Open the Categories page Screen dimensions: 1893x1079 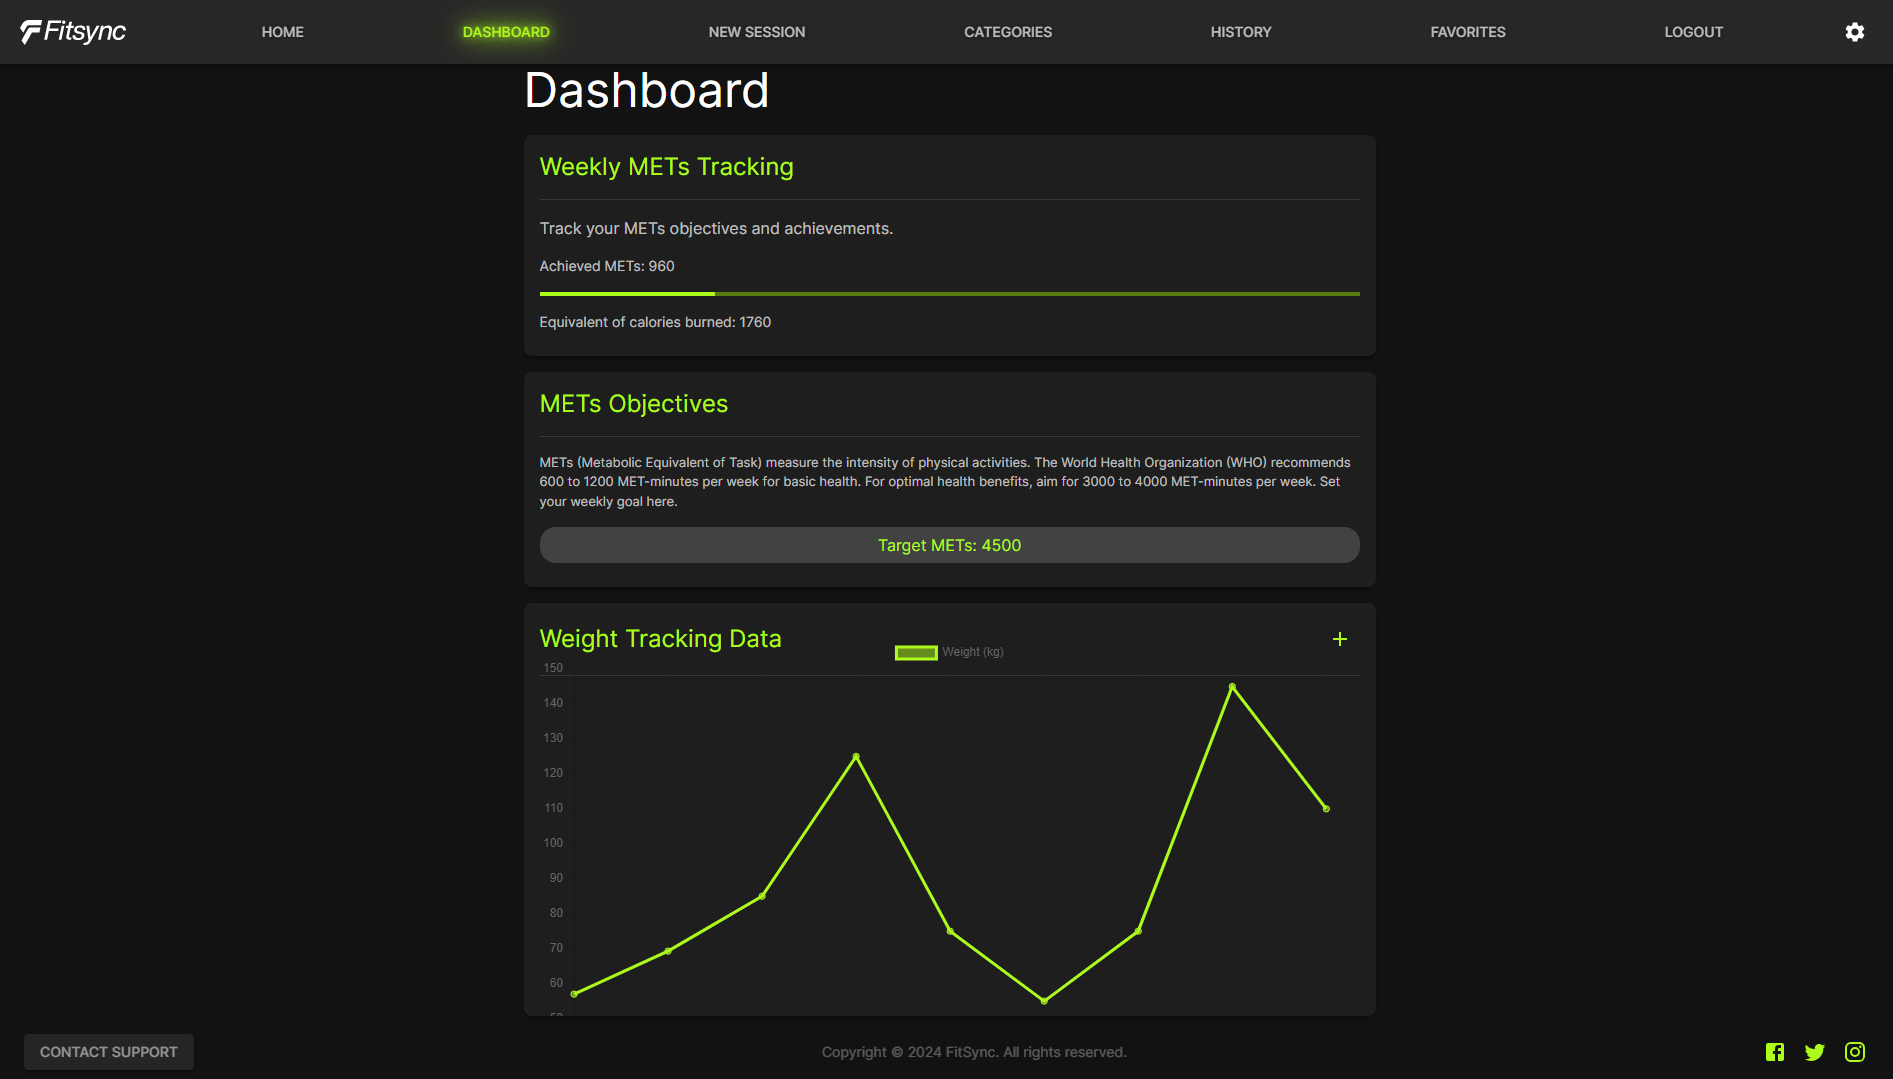[x=1008, y=32]
